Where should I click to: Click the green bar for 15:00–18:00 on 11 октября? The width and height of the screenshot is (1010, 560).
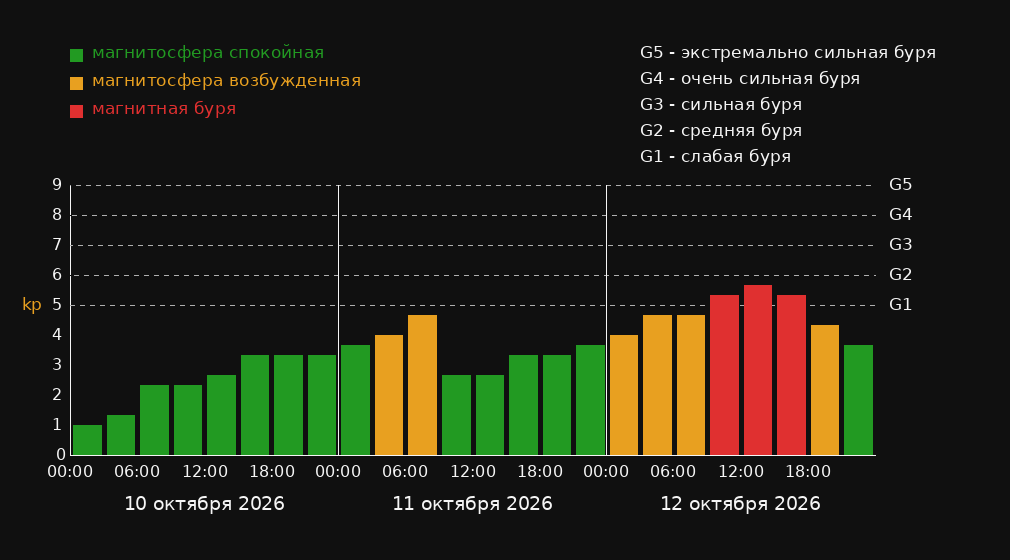click(x=523, y=405)
